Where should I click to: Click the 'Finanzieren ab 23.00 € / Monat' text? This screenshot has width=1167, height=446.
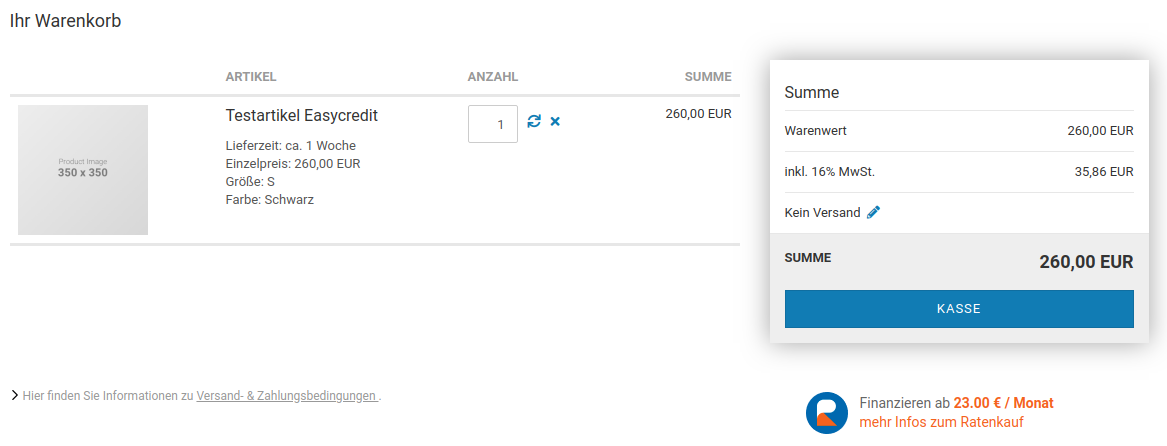956,403
